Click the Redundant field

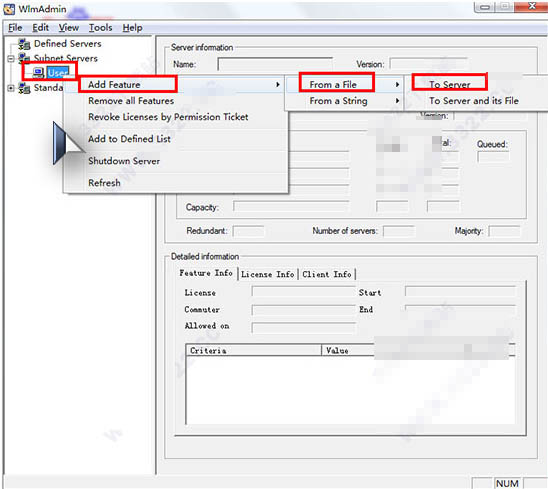[x=248, y=231]
